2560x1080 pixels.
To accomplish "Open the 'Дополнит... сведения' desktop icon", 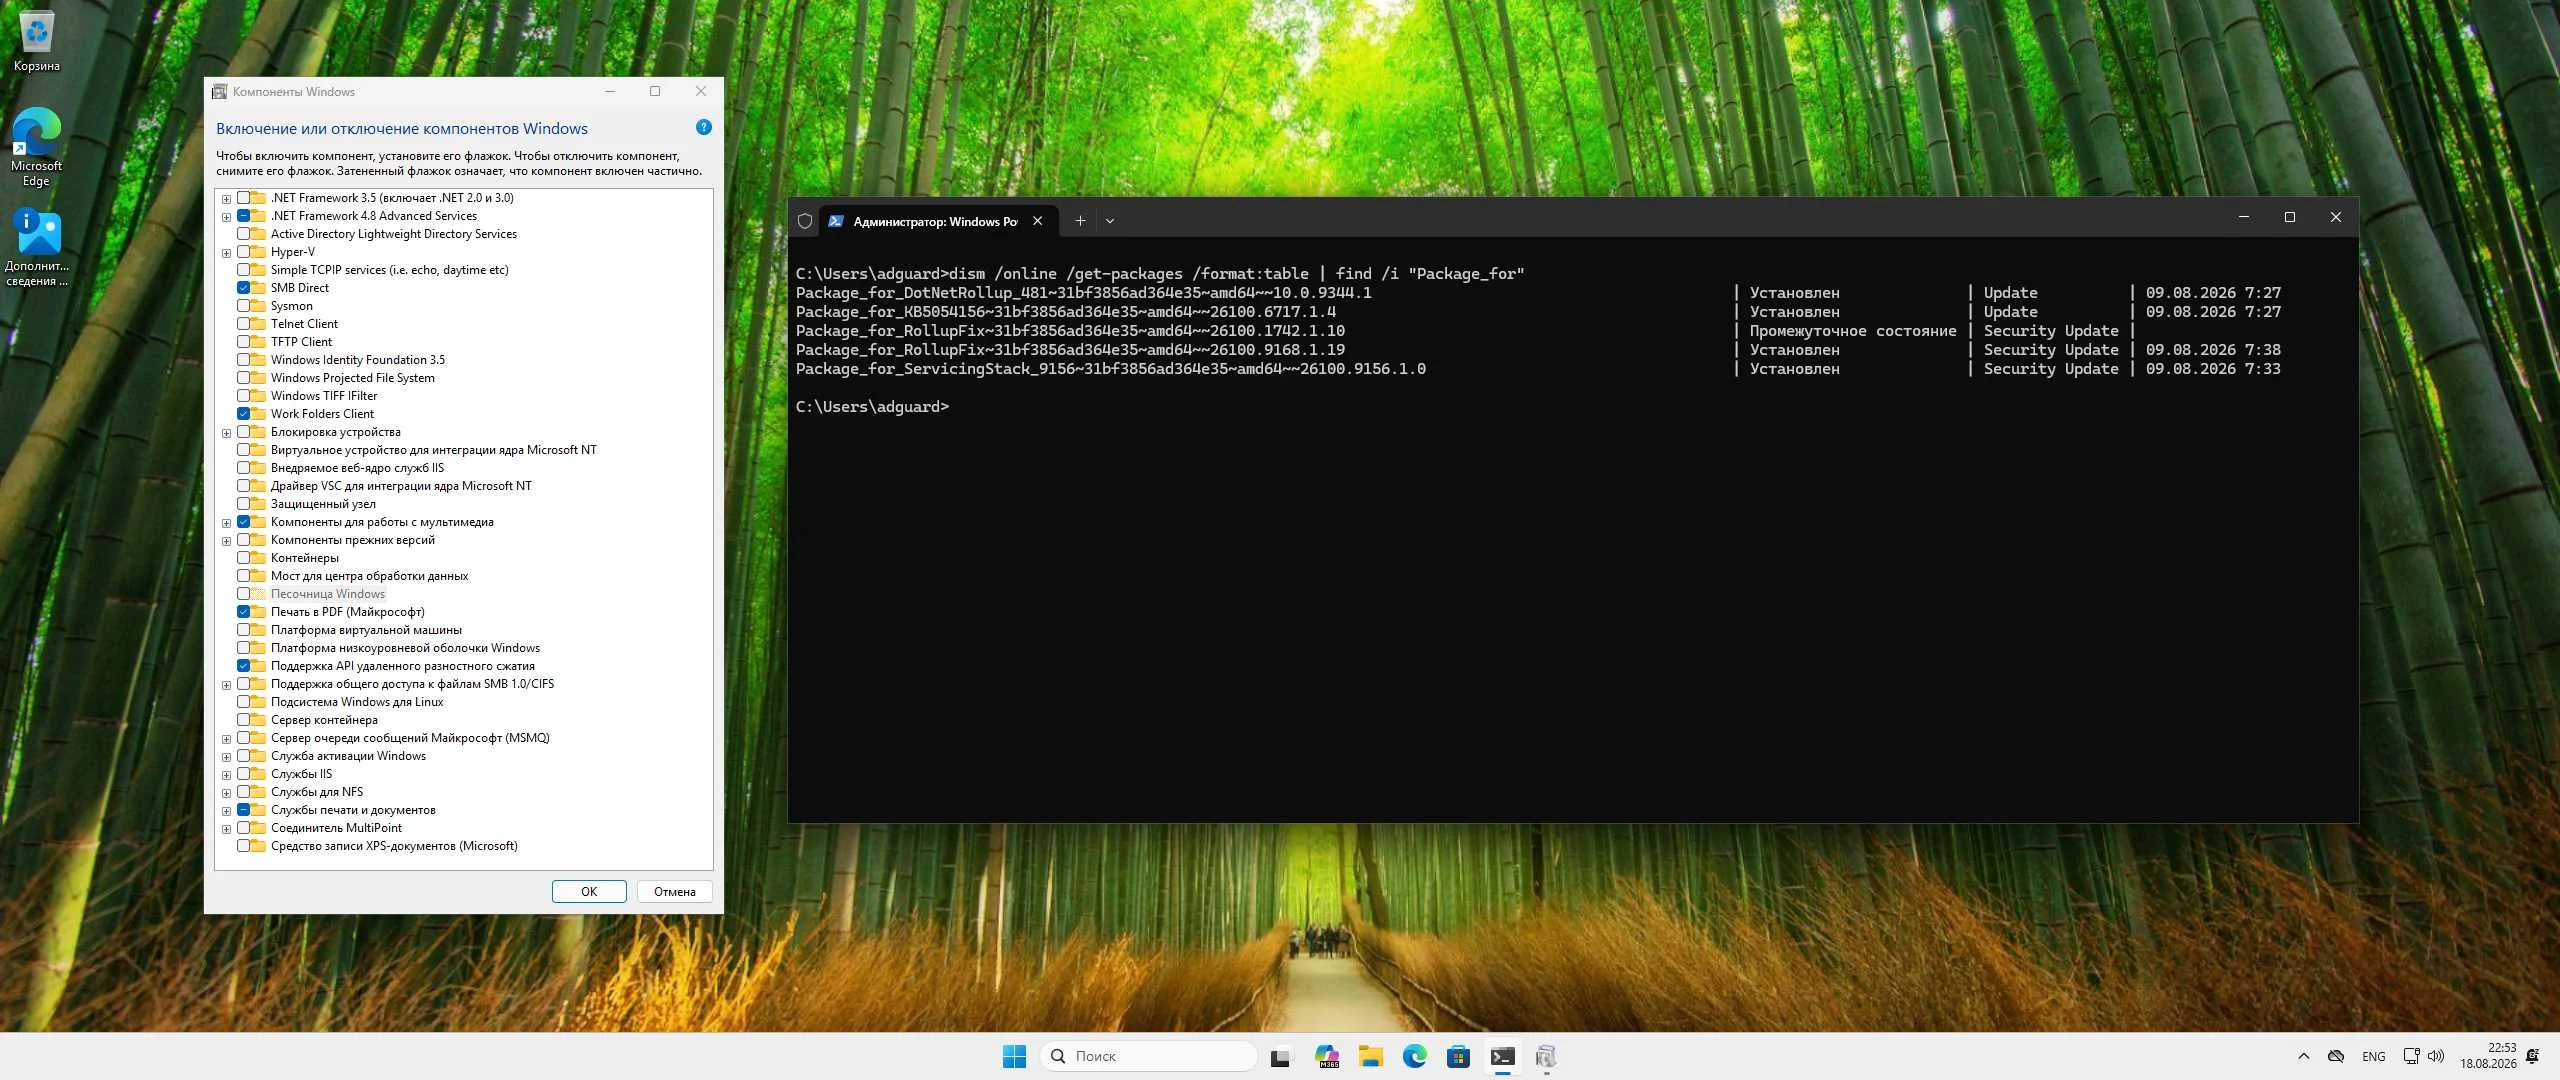I will pyautogui.click(x=37, y=247).
